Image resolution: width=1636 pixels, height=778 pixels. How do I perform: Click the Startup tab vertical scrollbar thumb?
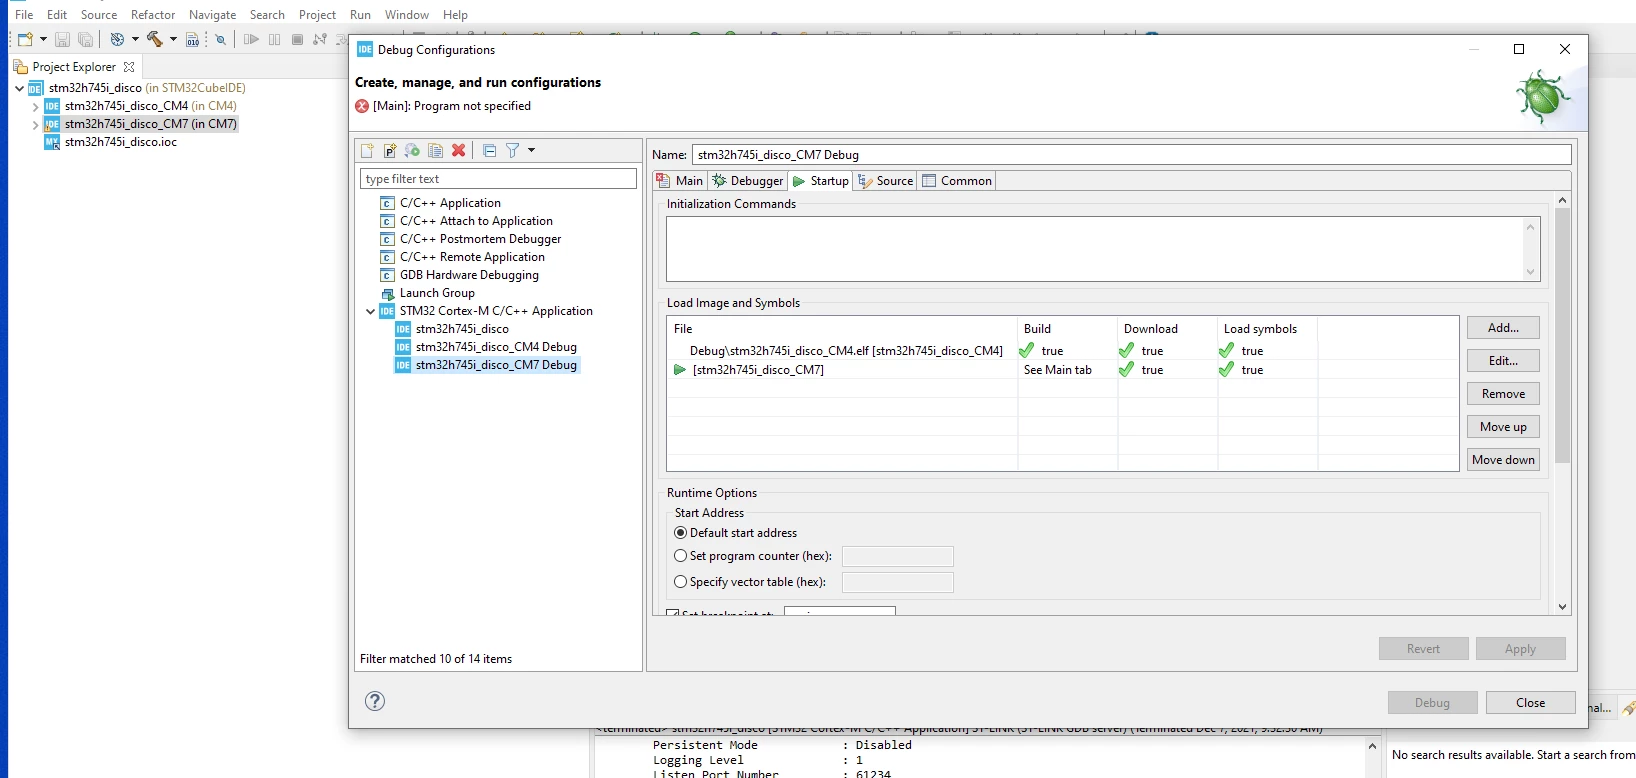point(1563,335)
